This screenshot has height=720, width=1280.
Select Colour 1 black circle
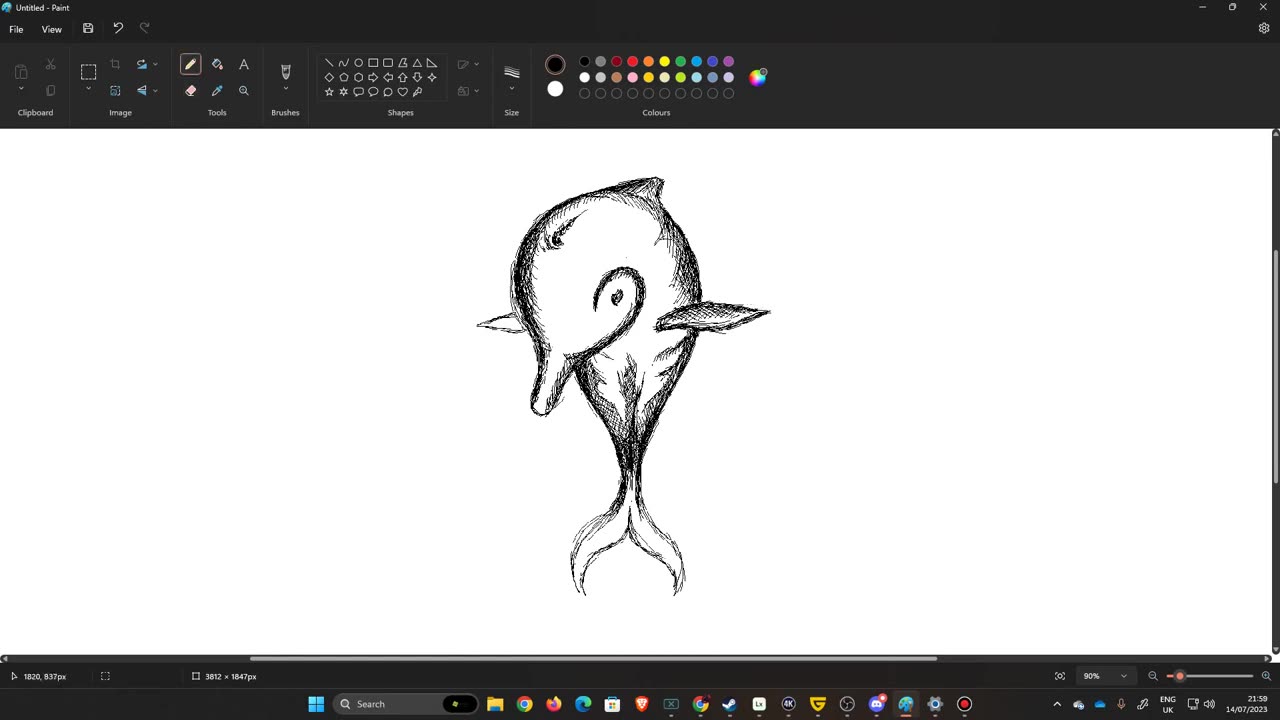555,65
